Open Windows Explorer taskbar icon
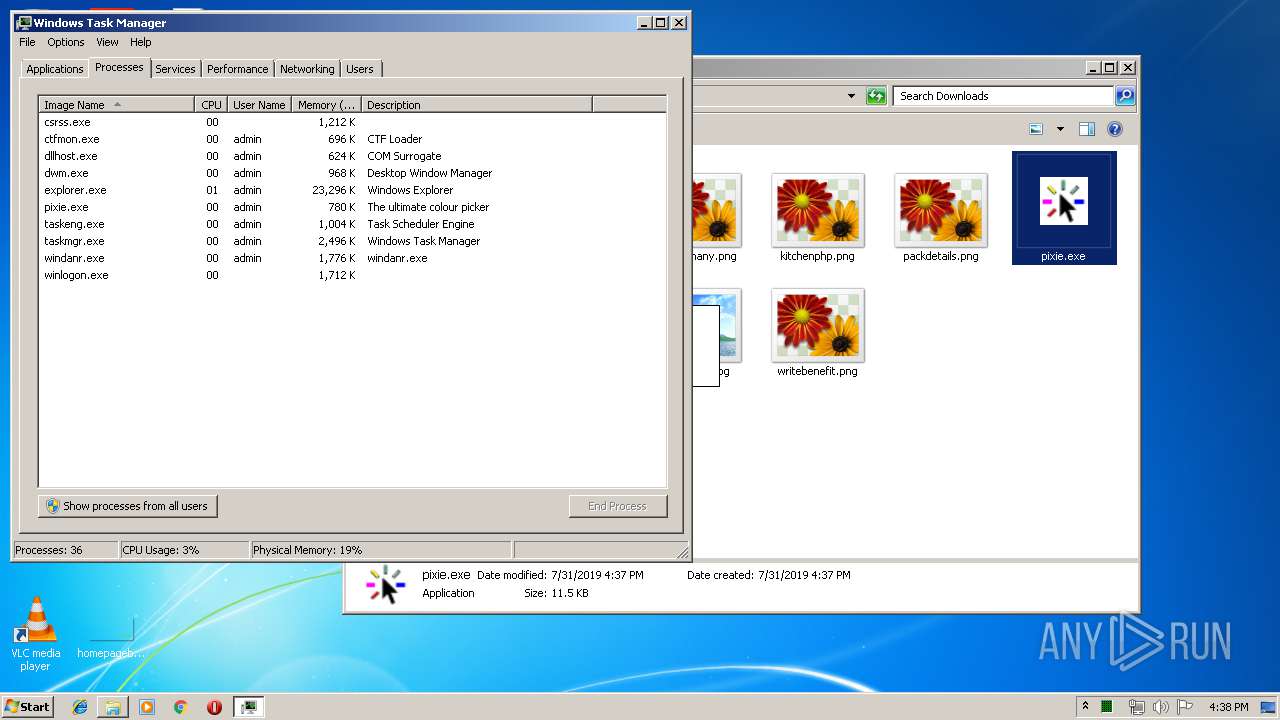This screenshot has height=720, width=1280. coord(113,706)
